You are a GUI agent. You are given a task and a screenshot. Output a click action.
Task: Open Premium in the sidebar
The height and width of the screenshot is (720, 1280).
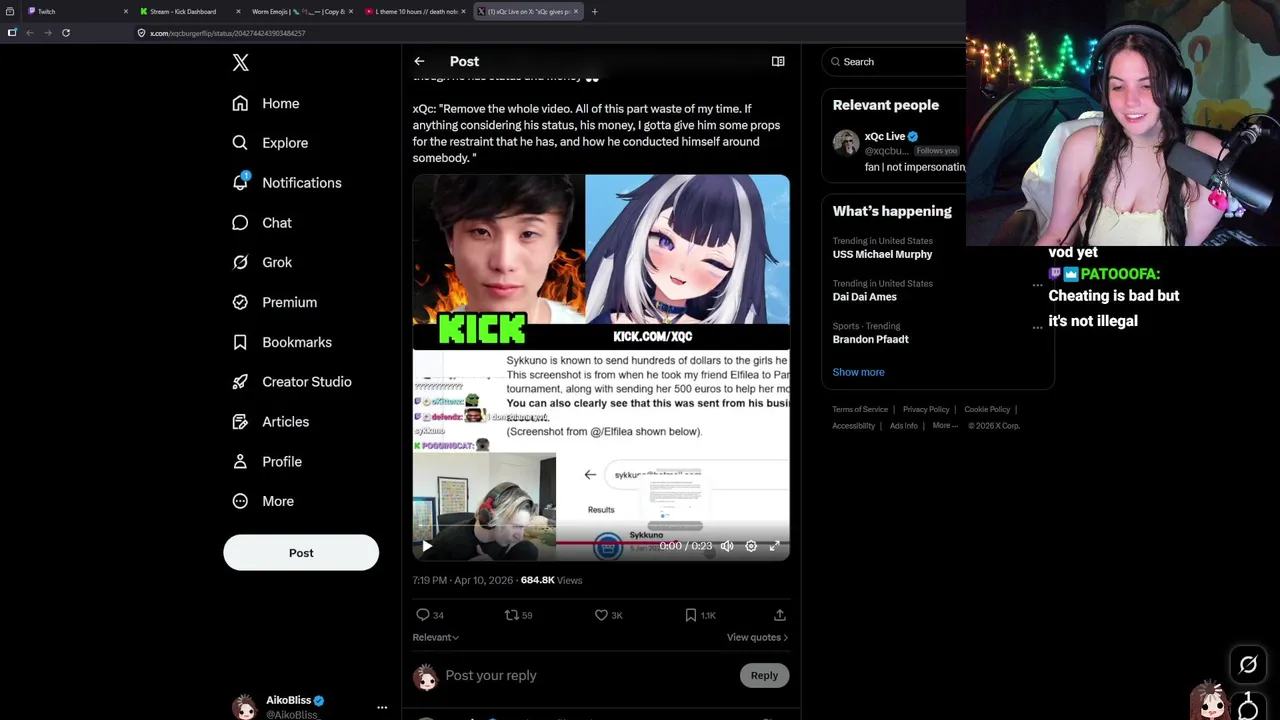coord(274,302)
